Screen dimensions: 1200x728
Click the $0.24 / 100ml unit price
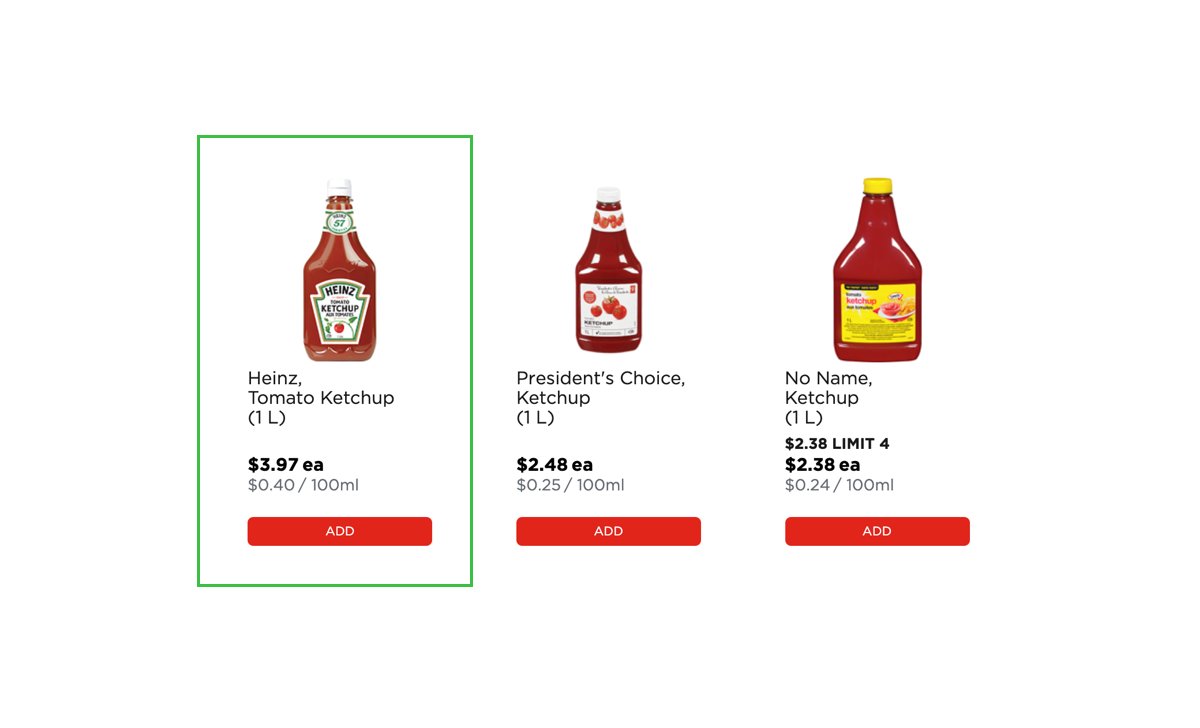coord(839,486)
